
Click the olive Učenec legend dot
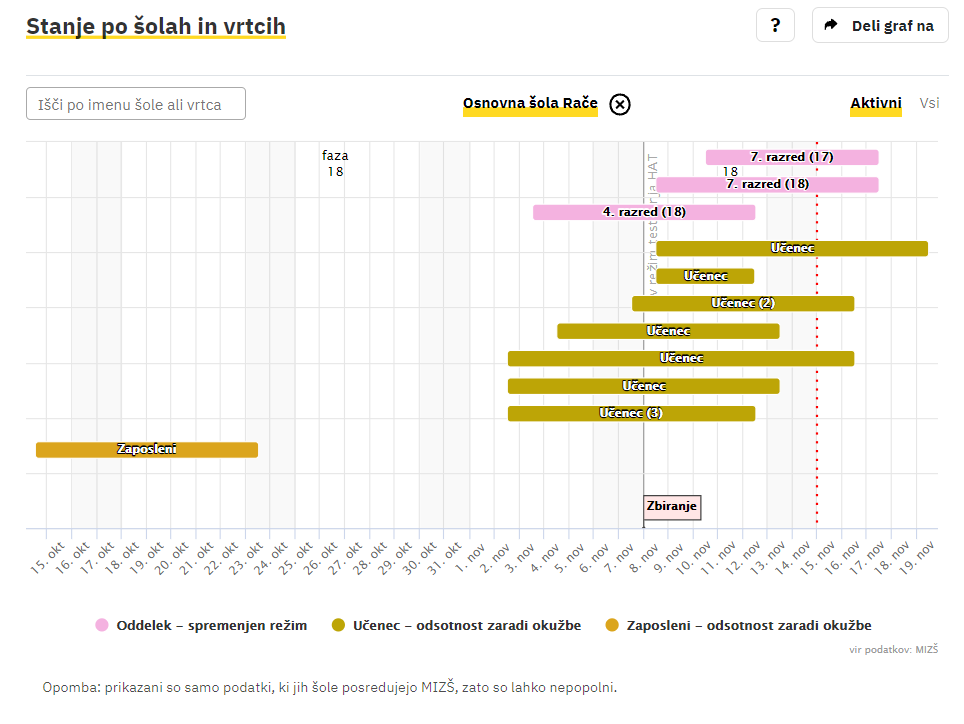coord(339,625)
